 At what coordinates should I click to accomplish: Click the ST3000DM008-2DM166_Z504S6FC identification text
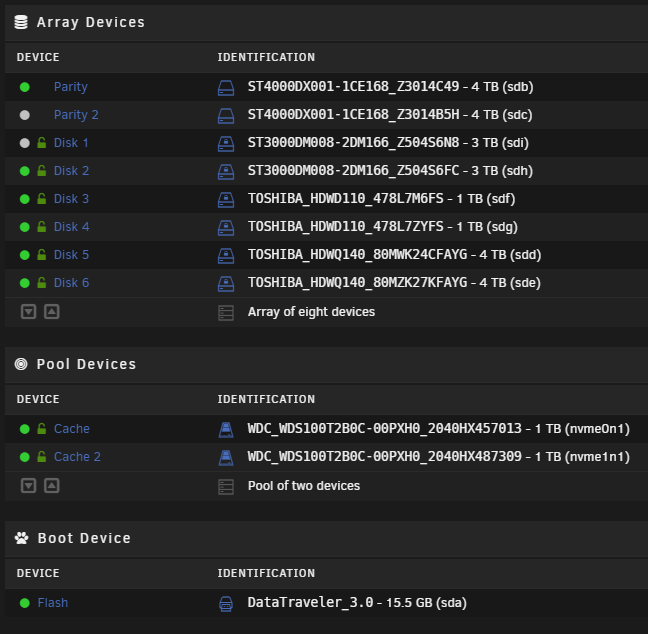353,170
